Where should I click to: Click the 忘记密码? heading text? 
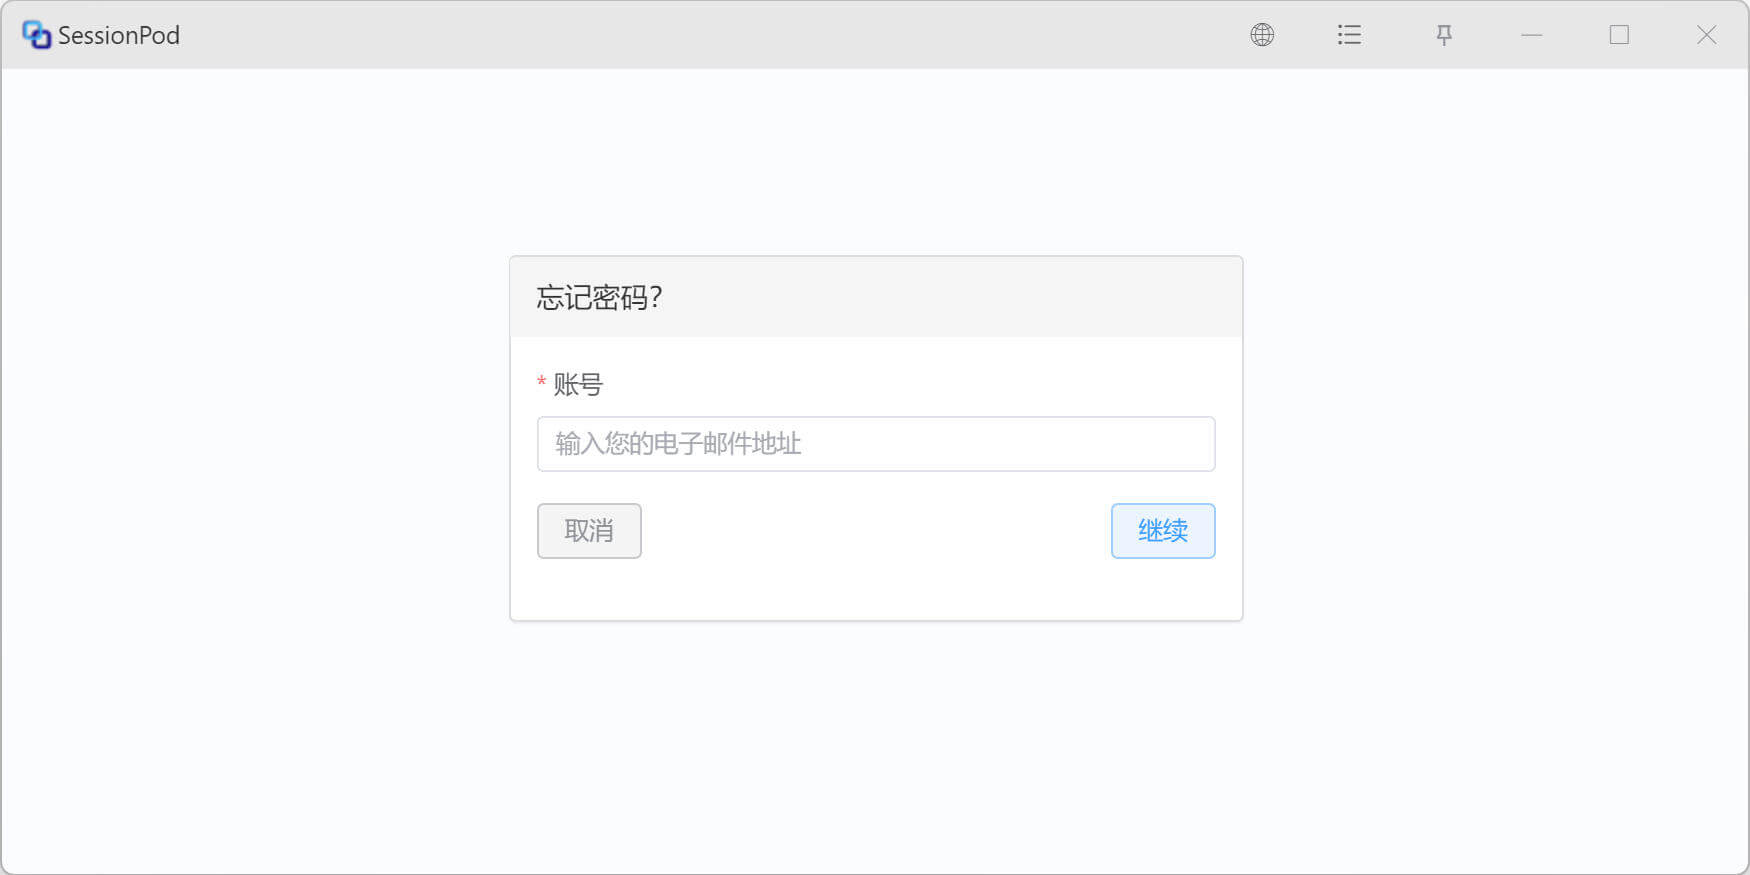599,298
